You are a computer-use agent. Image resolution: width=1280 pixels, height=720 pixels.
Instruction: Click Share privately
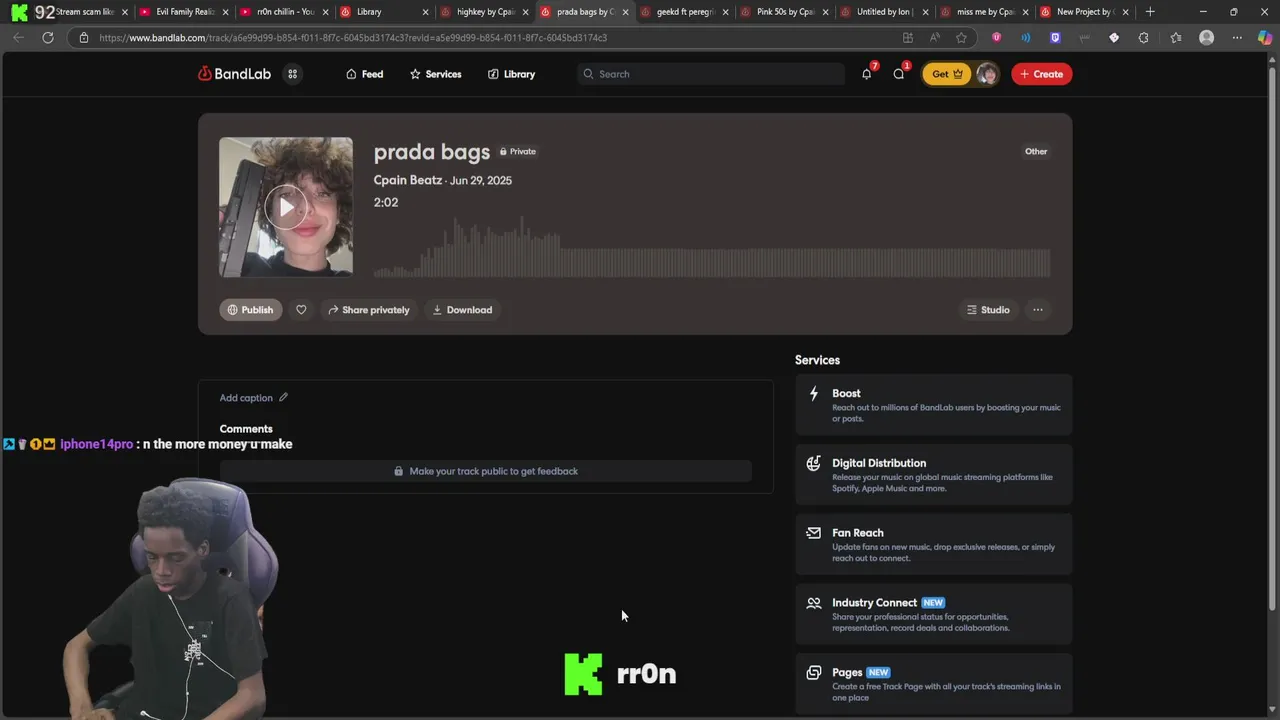click(368, 310)
